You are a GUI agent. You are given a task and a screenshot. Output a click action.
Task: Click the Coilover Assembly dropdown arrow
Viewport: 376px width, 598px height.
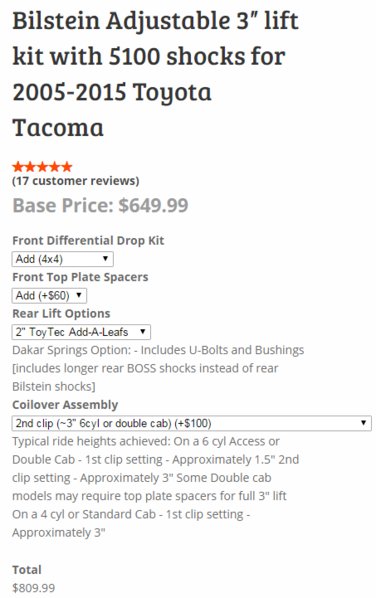coord(363,423)
